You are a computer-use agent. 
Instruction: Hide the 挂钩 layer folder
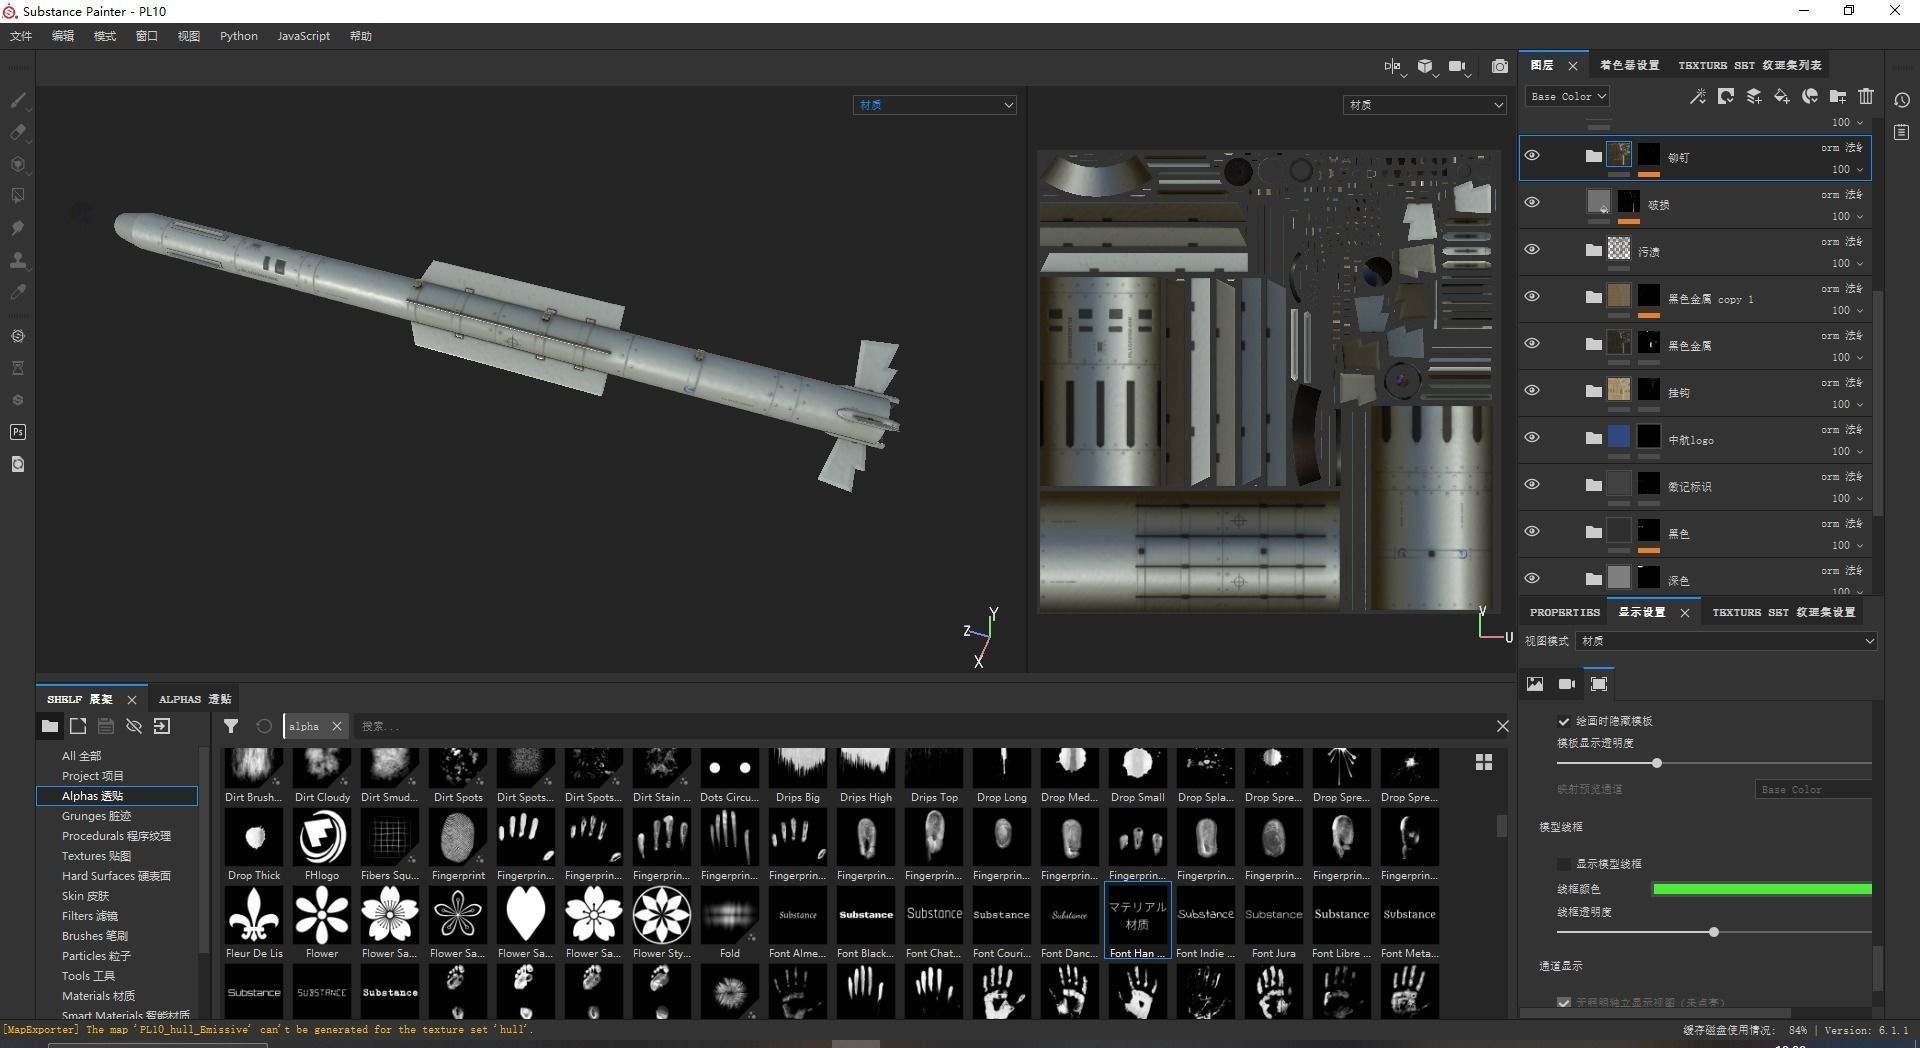tap(1532, 390)
